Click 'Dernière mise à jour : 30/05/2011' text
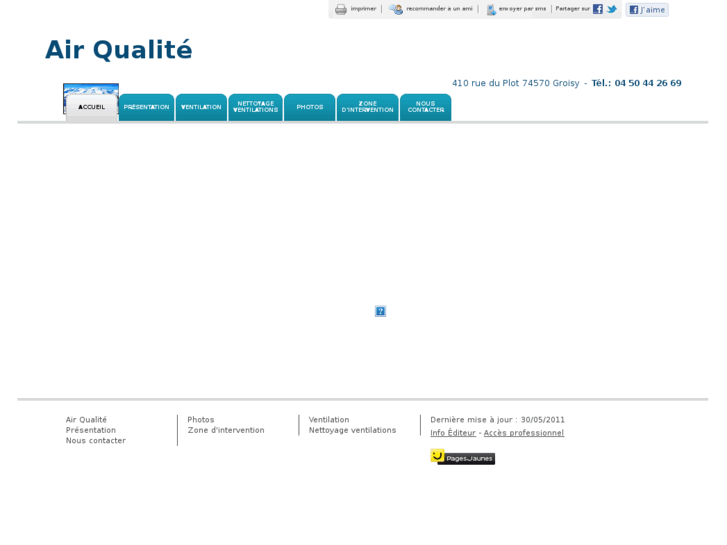 [497, 420]
